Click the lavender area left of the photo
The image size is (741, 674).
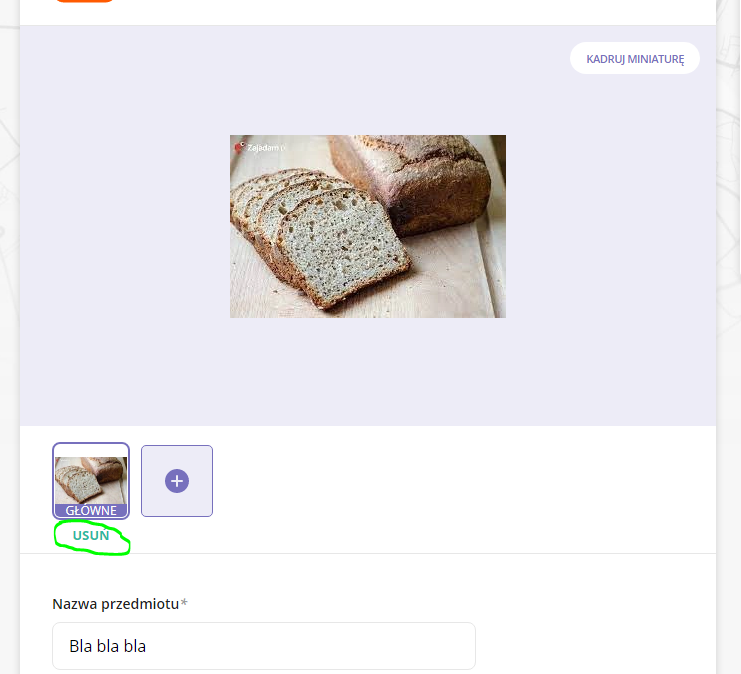(125, 226)
